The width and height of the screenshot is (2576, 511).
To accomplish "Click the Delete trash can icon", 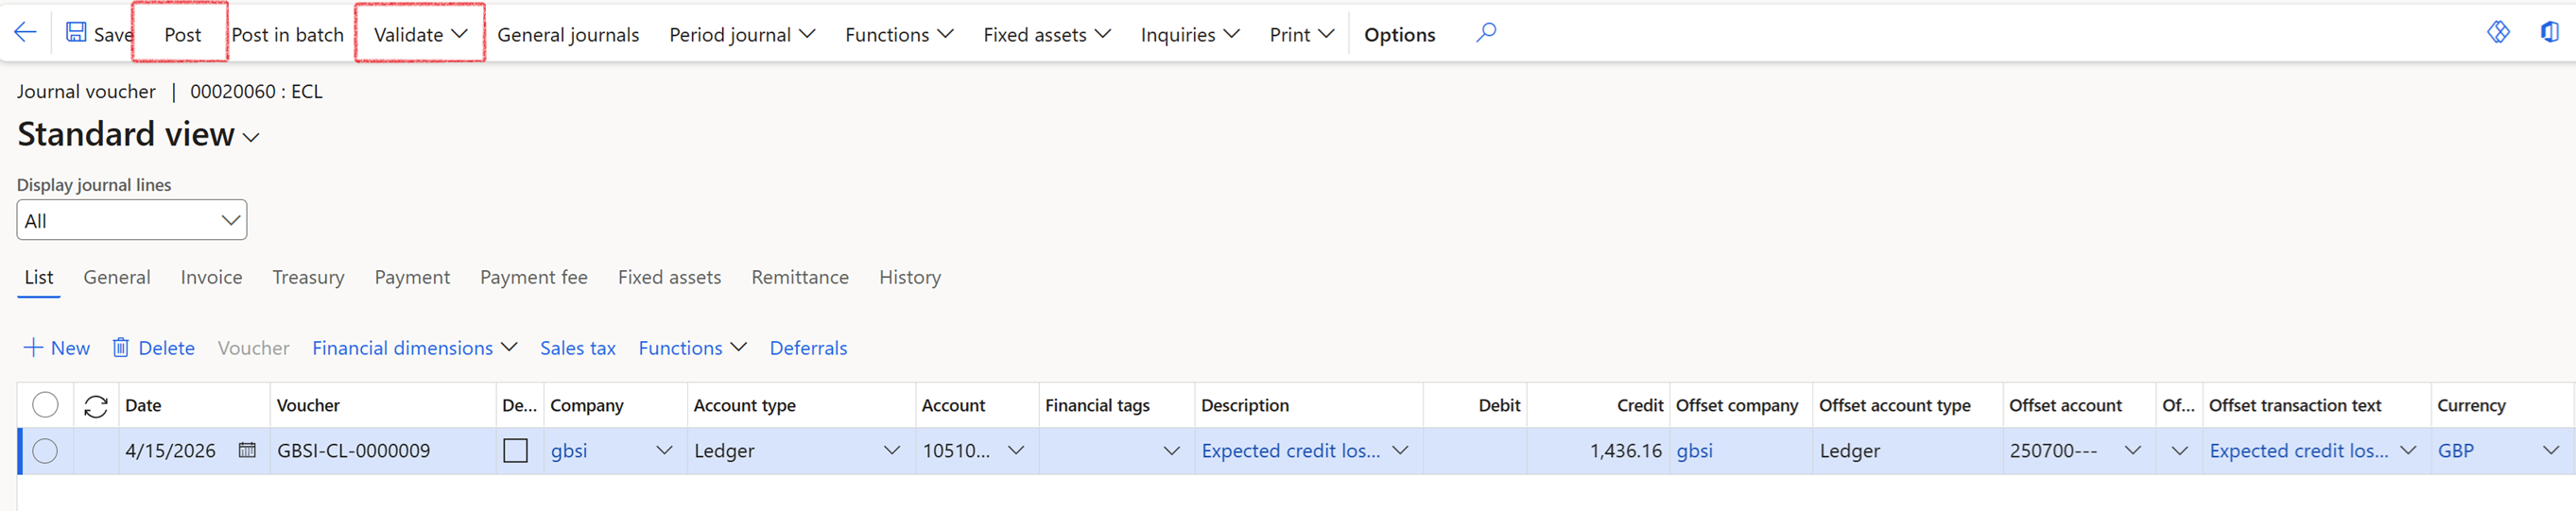I will pyautogui.click(x=121, y=348).
